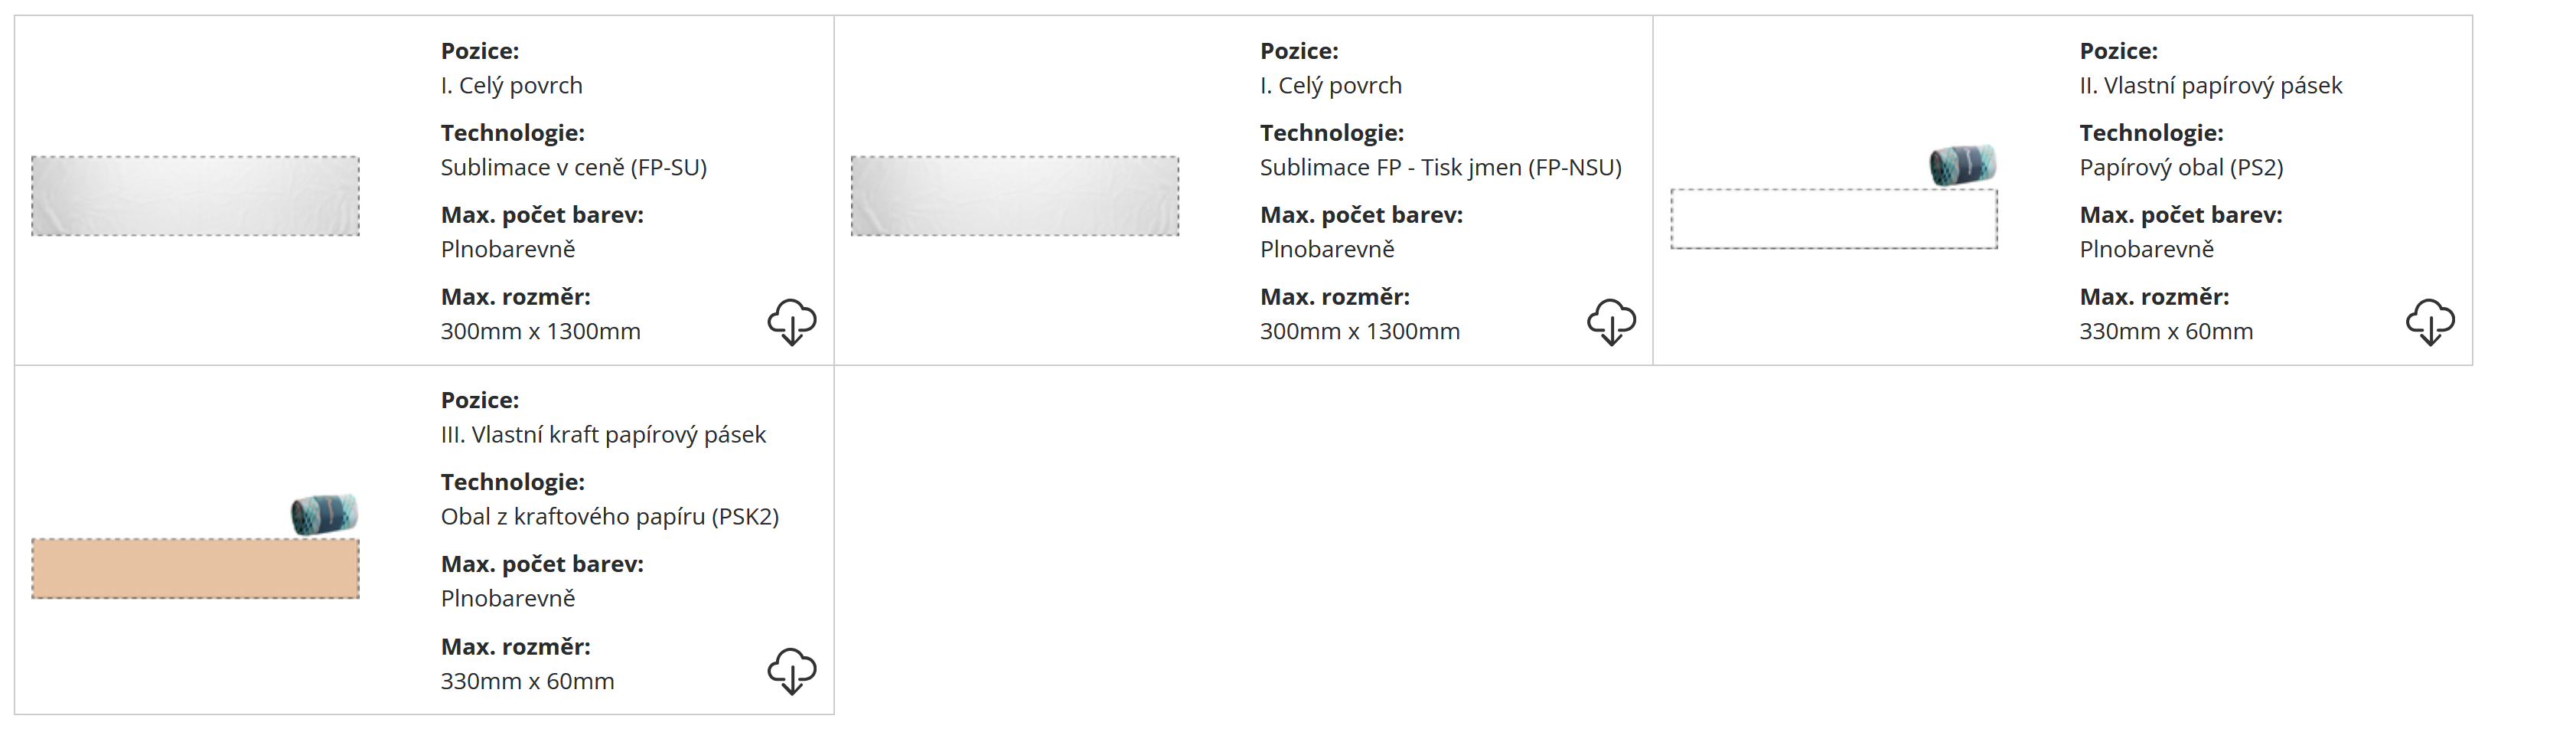Open the FP-SU towel print area preview
Viewport: 2576px width, 742px height.
pyautogui.click(x=195, y=196)
